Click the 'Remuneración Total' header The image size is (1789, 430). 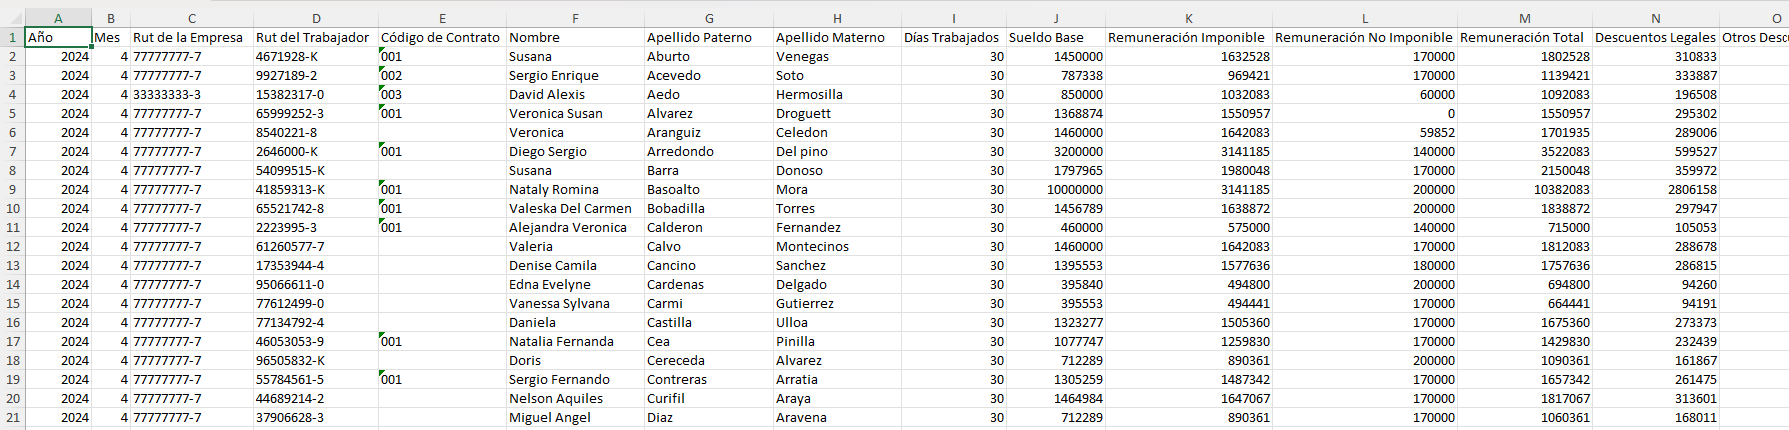point(1524,37)
